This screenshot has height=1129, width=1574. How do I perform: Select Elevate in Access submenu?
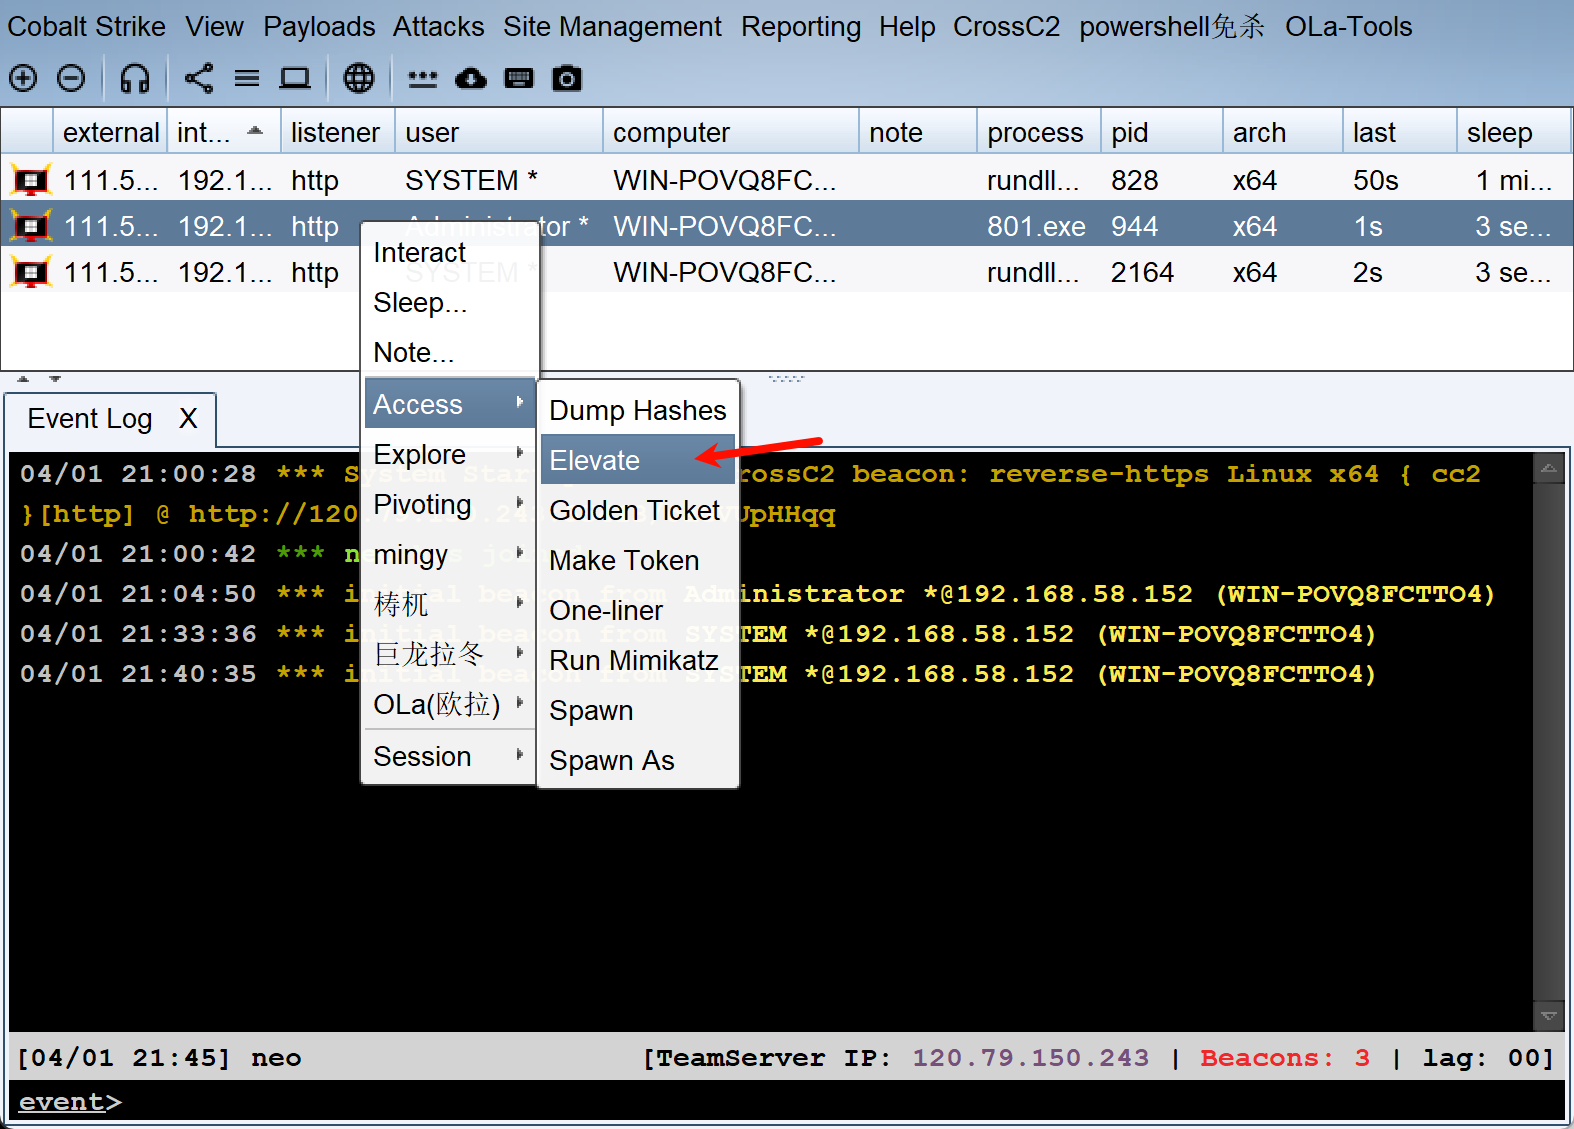click(638, 460)
